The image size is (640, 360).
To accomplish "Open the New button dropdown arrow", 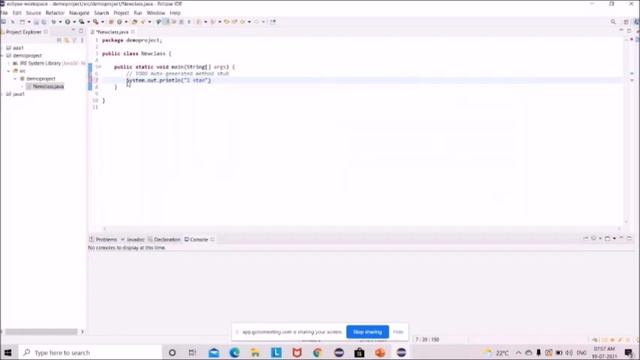I will [x=29, y=22].
